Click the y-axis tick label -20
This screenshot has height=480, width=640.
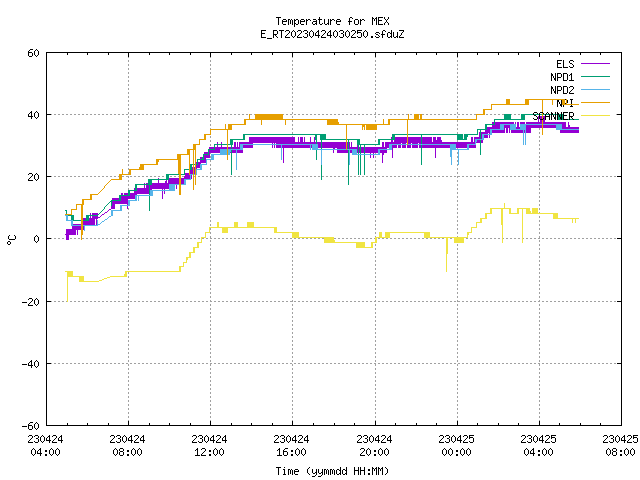click(31, 302)
